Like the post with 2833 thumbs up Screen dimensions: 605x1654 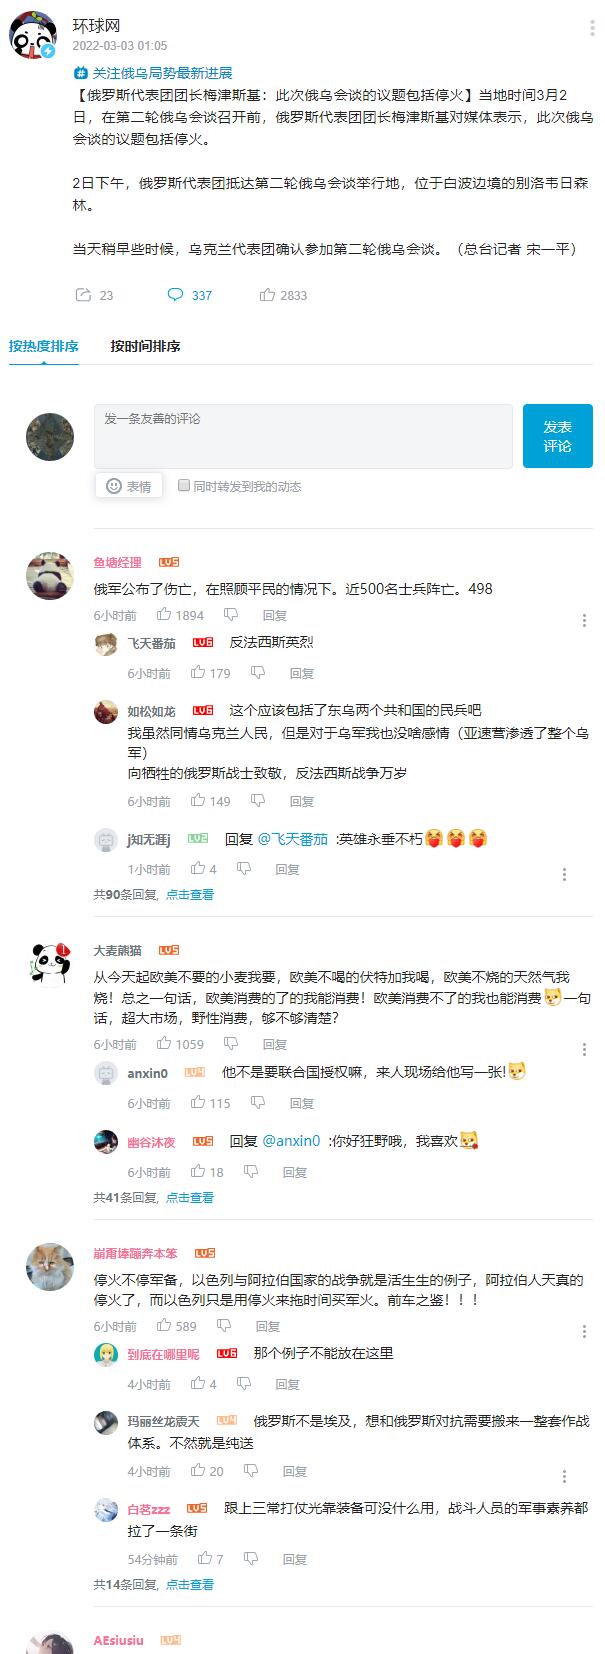pyautogui.click(x=267, y=295)
